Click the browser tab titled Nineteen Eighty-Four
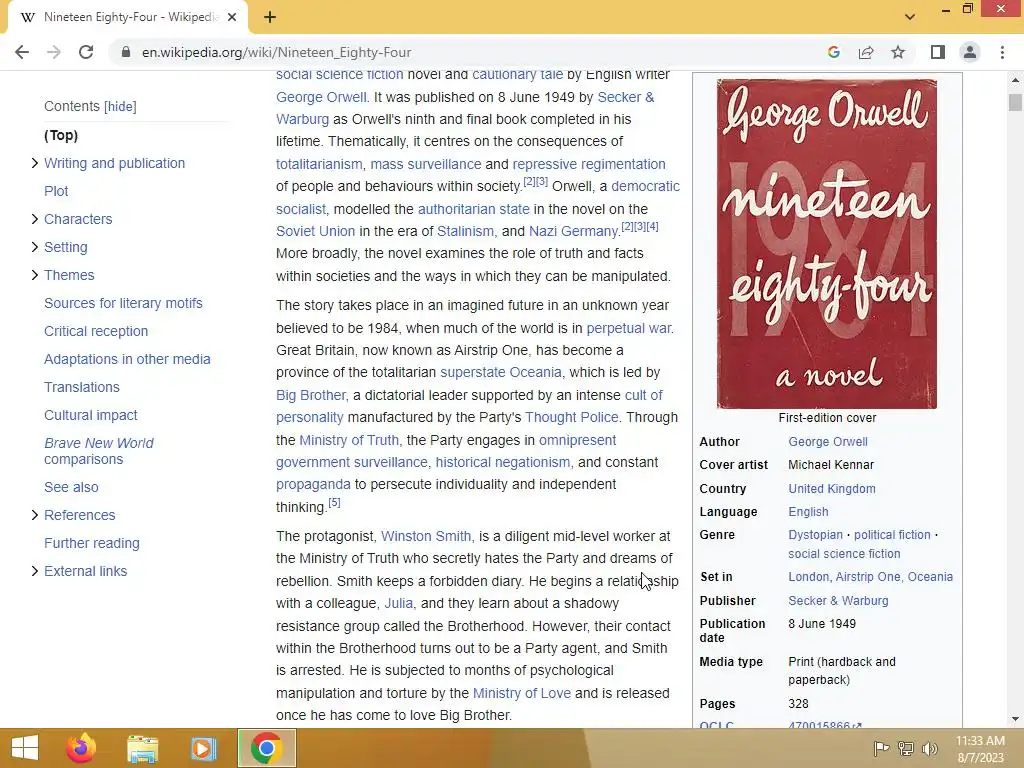Image resolution: width=1024 pixels, height=768 pixels. tap(127, 17)
